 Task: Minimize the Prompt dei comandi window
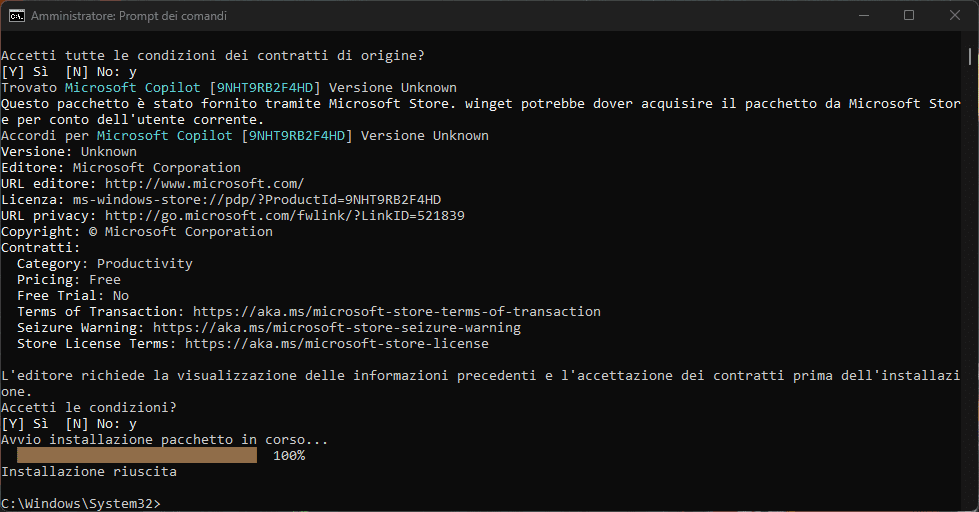[x=863, y=16]
